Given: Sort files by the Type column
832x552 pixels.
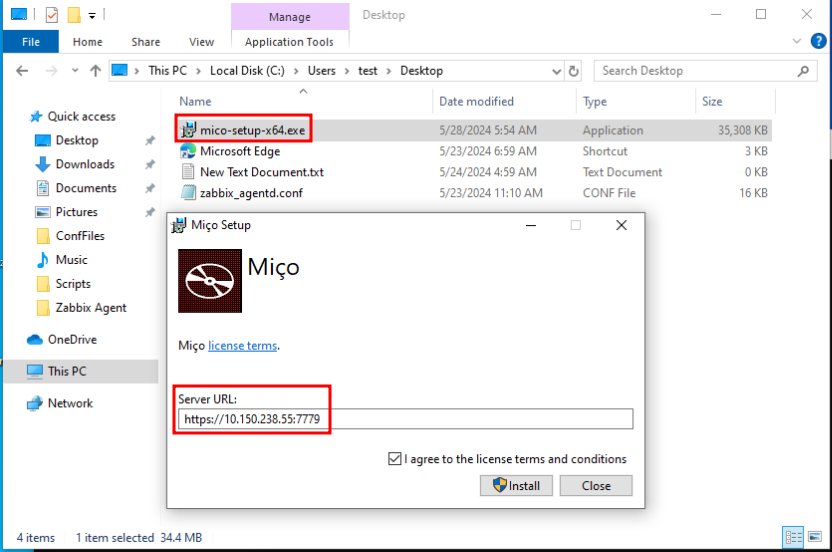Looking at the screenshot, I should click(595, 101).
